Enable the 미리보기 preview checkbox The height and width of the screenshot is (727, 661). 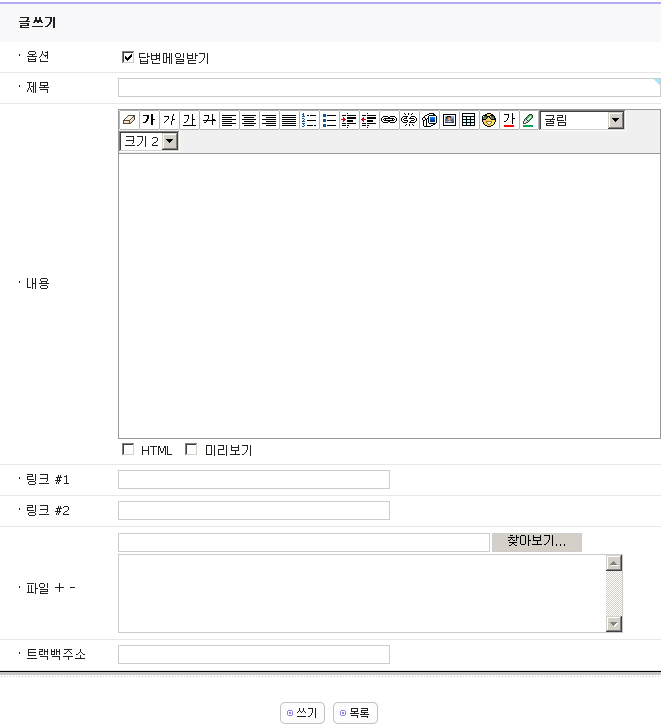tap(191, 449)
